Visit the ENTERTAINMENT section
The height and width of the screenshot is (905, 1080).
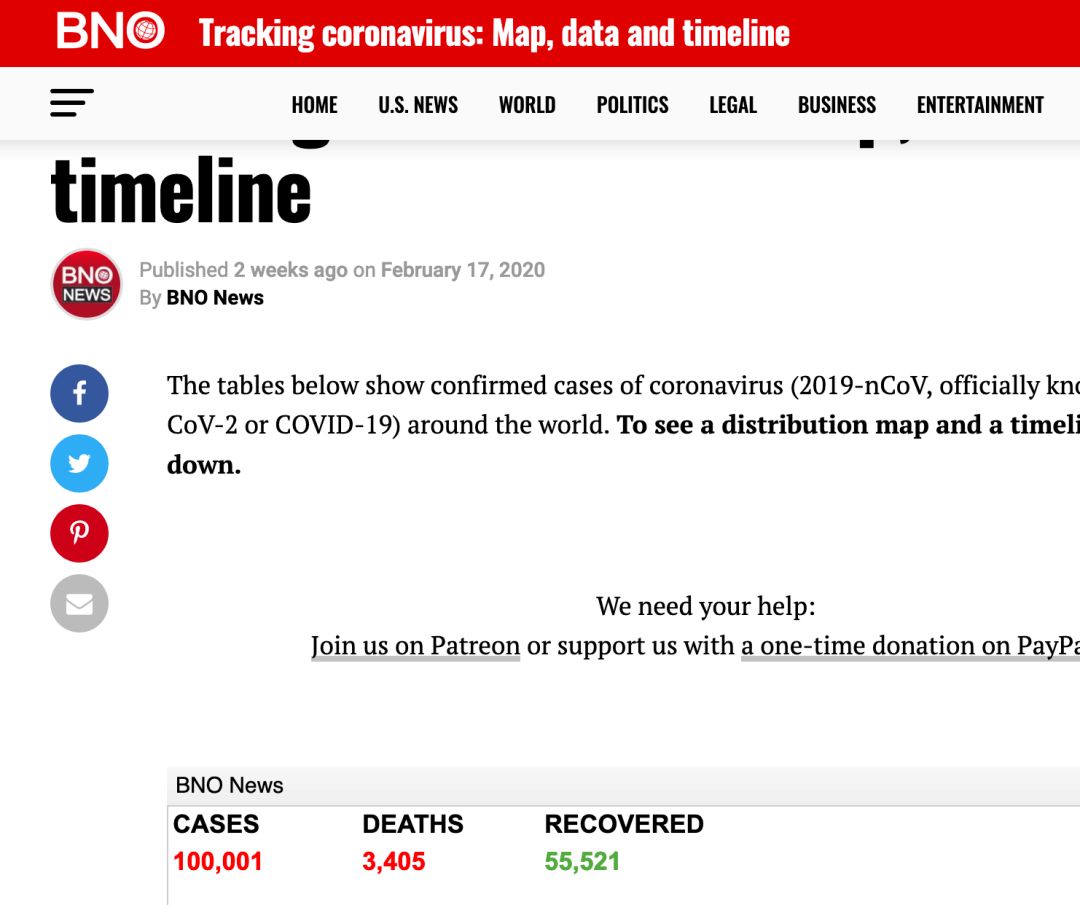(979, 105)
